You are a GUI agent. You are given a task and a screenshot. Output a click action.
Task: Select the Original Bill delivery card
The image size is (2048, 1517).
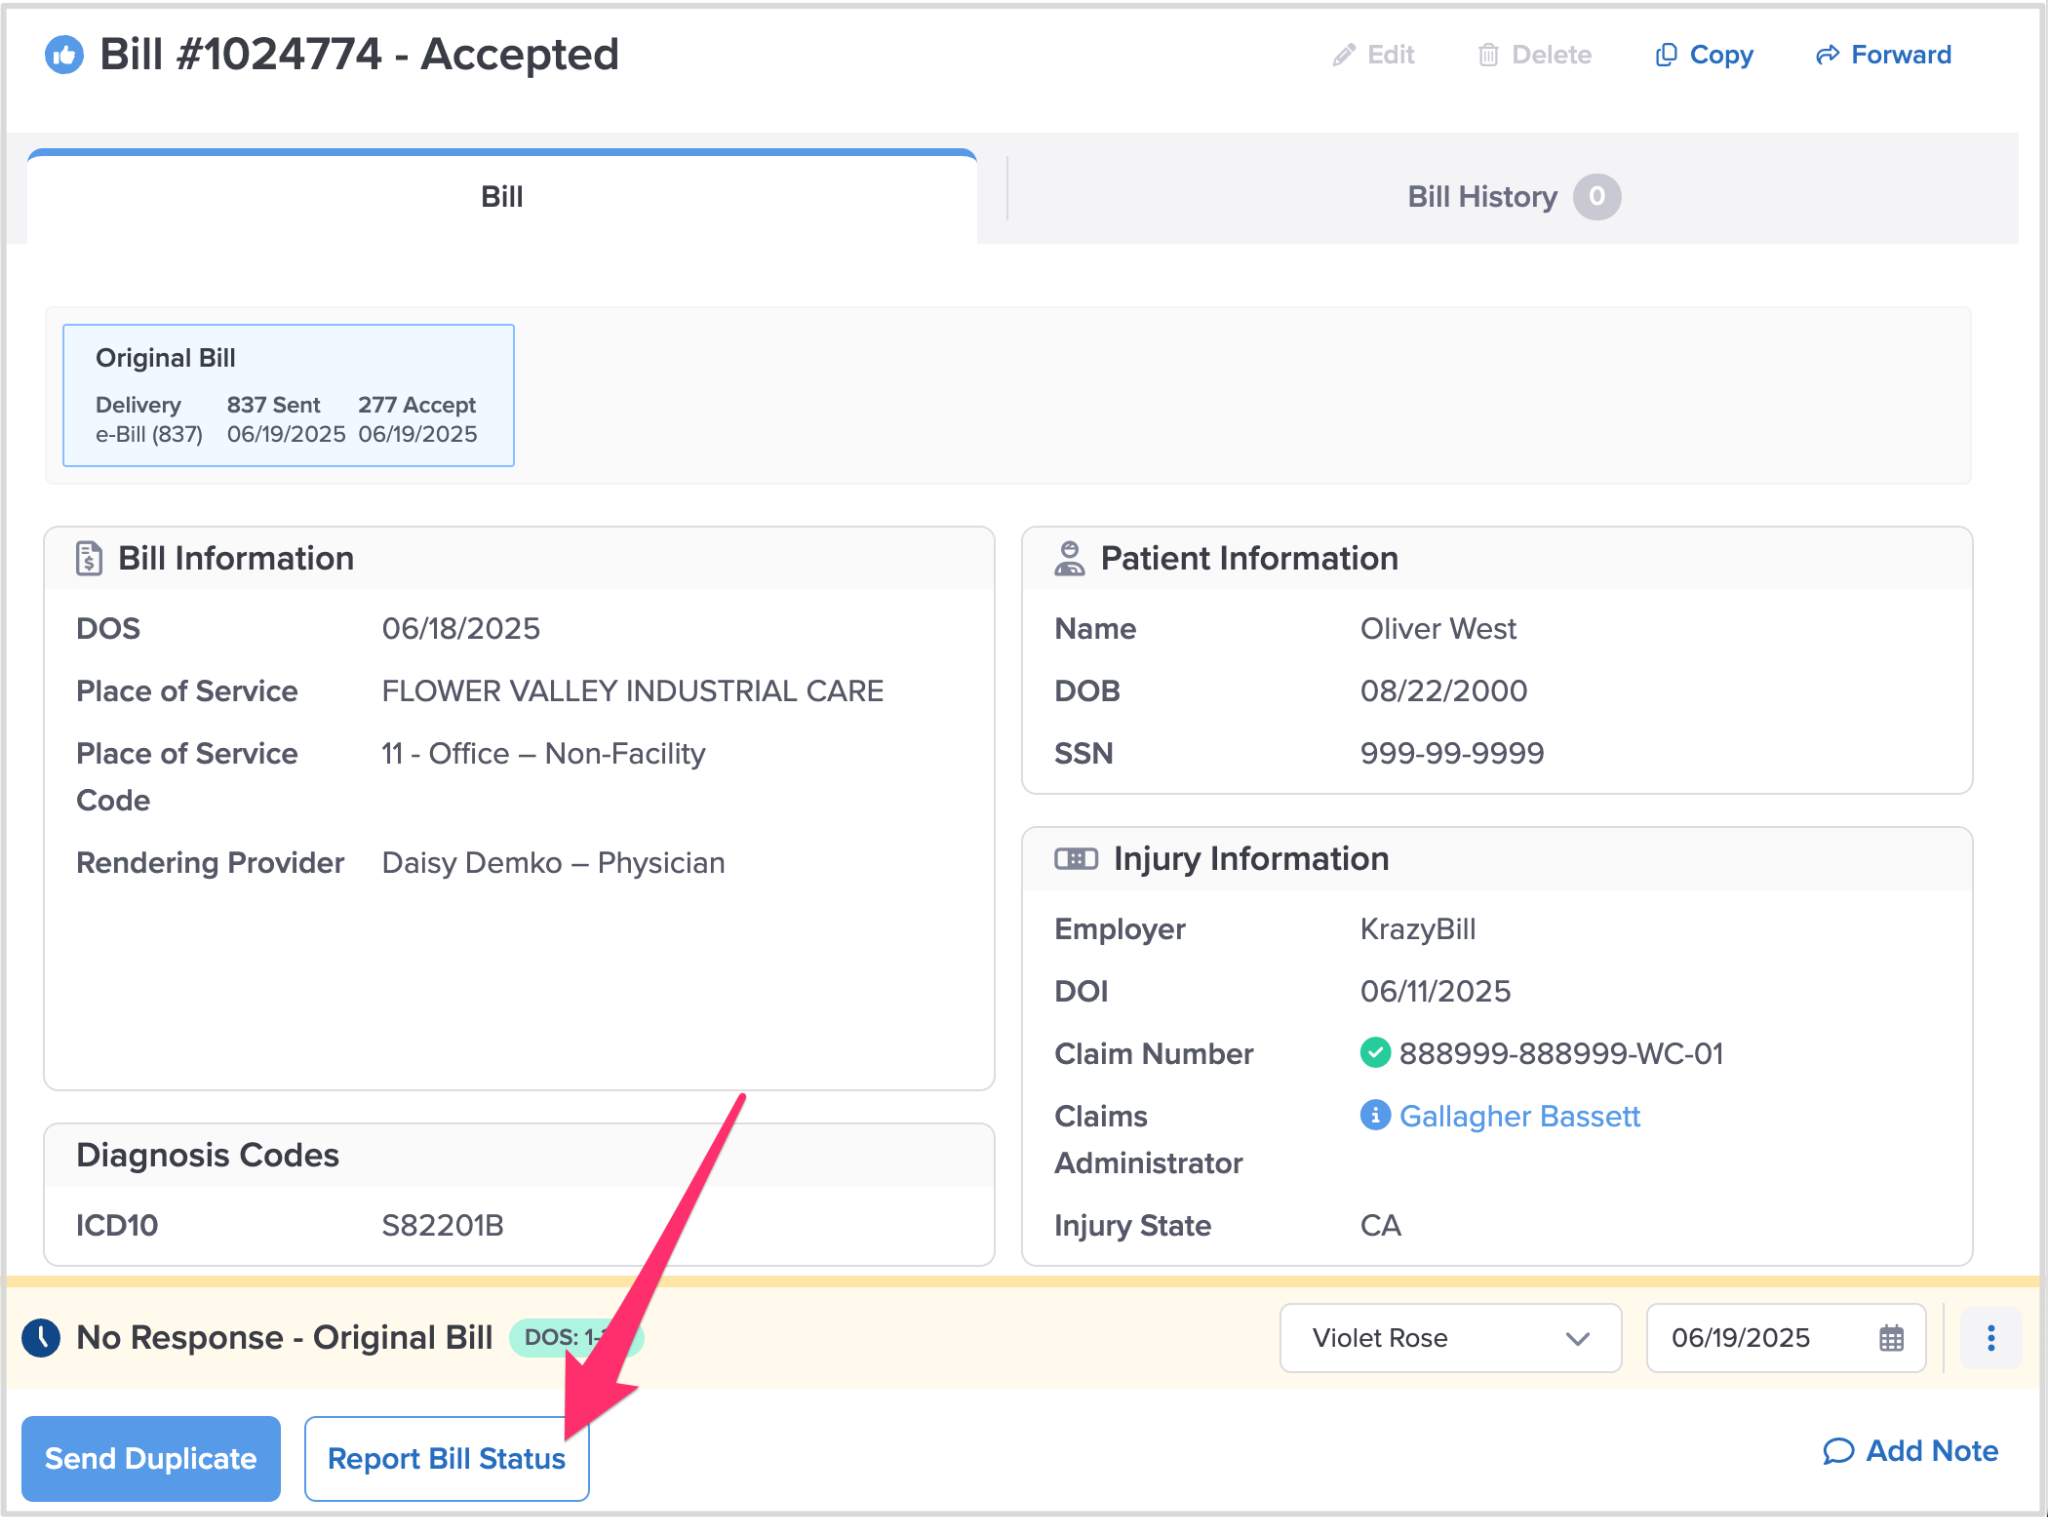[288, 395]
